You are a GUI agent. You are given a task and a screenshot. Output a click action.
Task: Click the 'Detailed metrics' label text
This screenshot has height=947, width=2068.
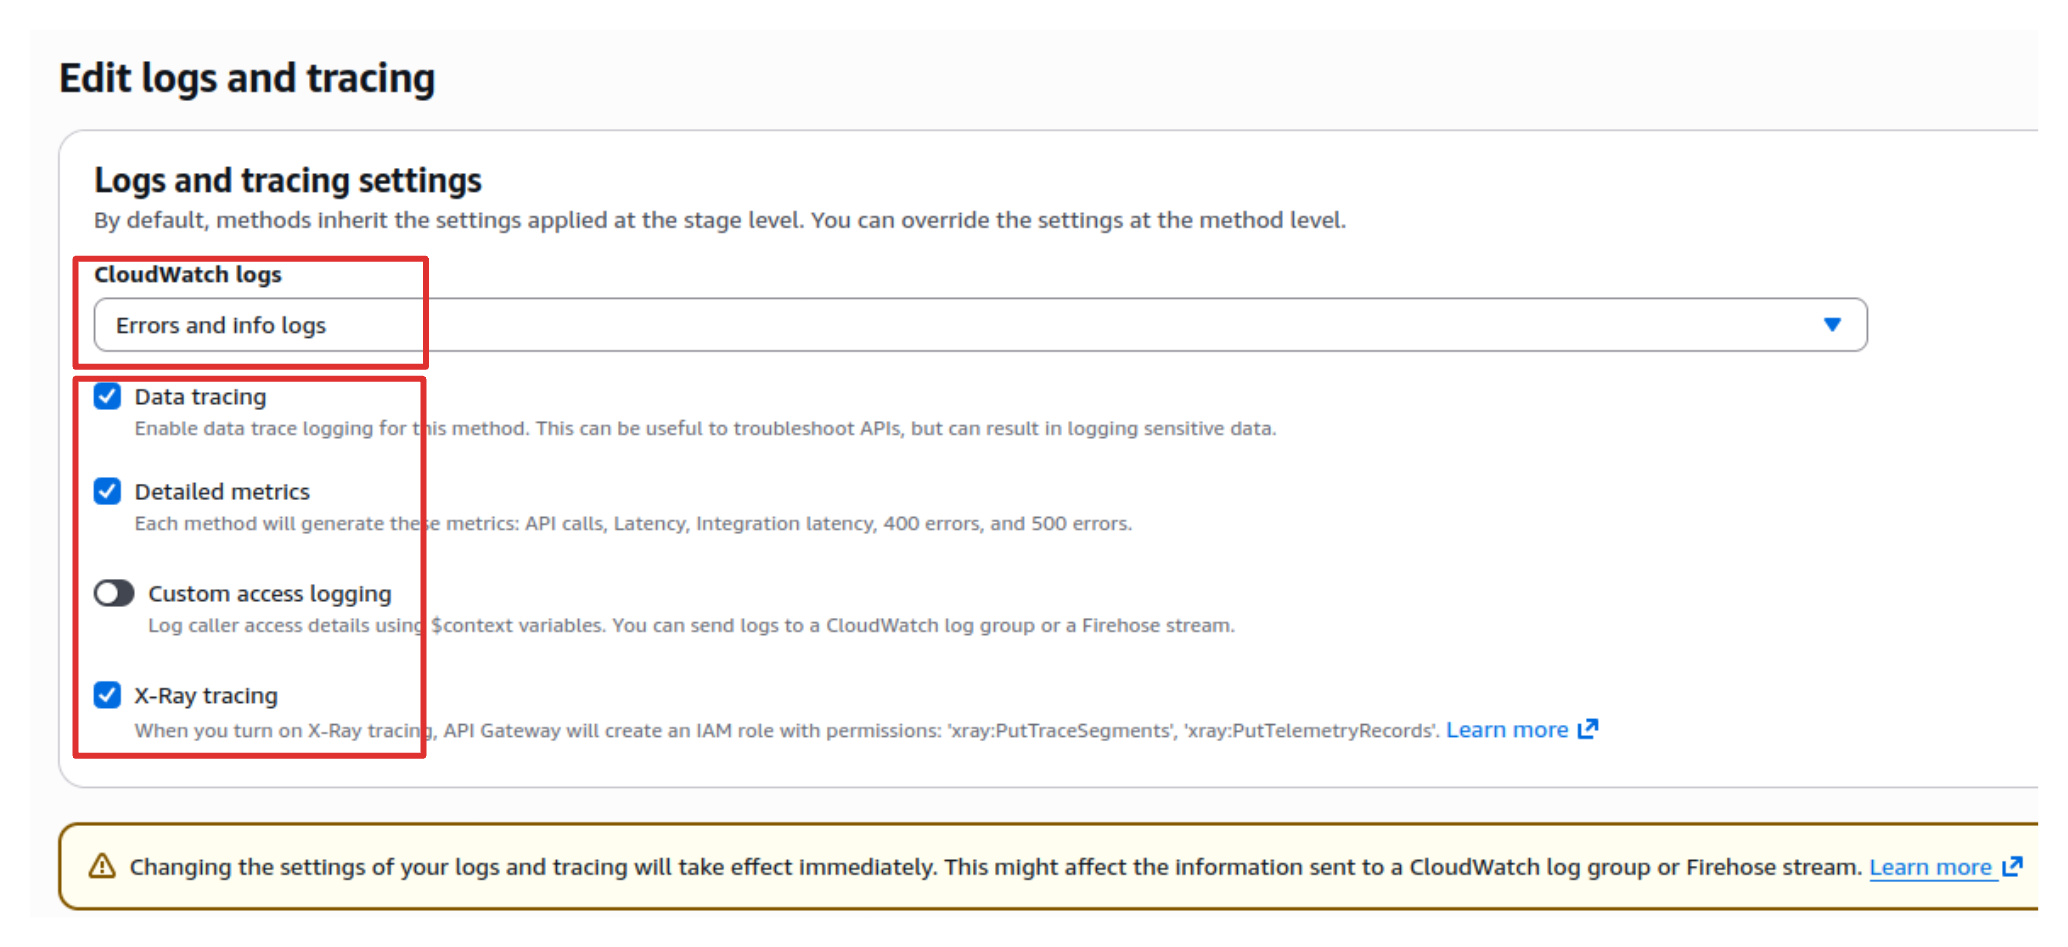pos(222,492)
